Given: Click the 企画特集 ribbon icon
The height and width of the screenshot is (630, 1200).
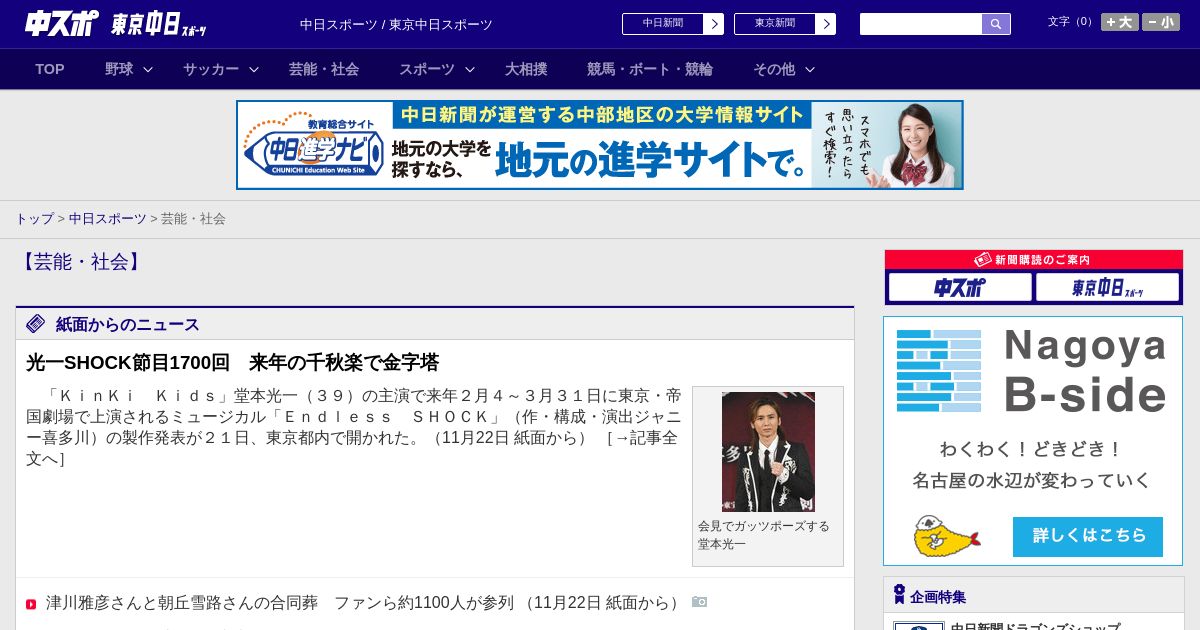Looking at the screenshot, I should 899,595.
